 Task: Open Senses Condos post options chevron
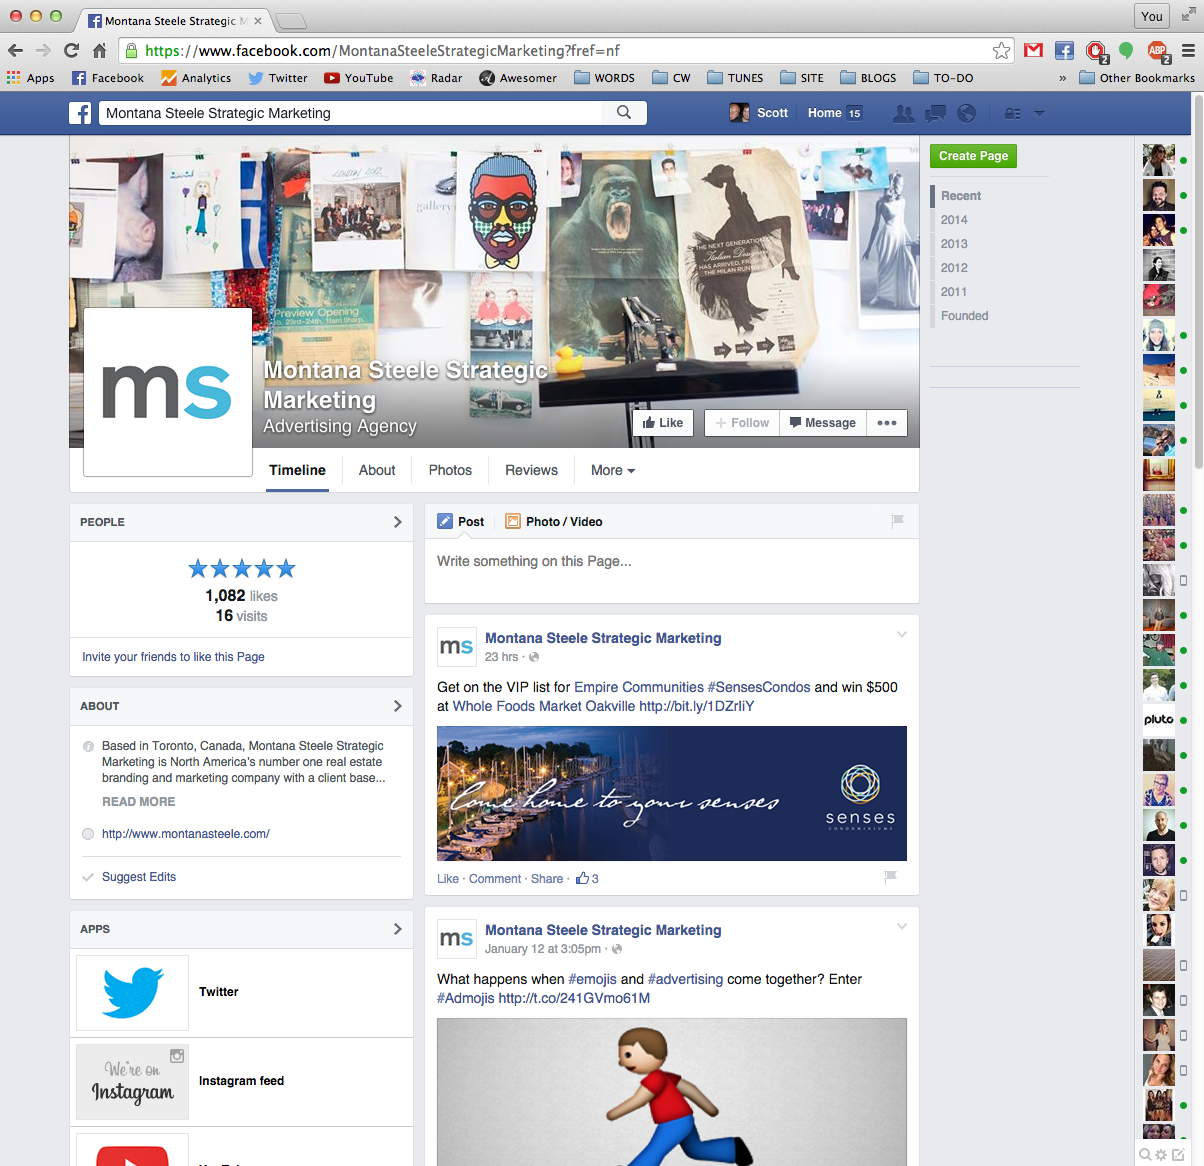pyautogui.click(x=901, y=635)
